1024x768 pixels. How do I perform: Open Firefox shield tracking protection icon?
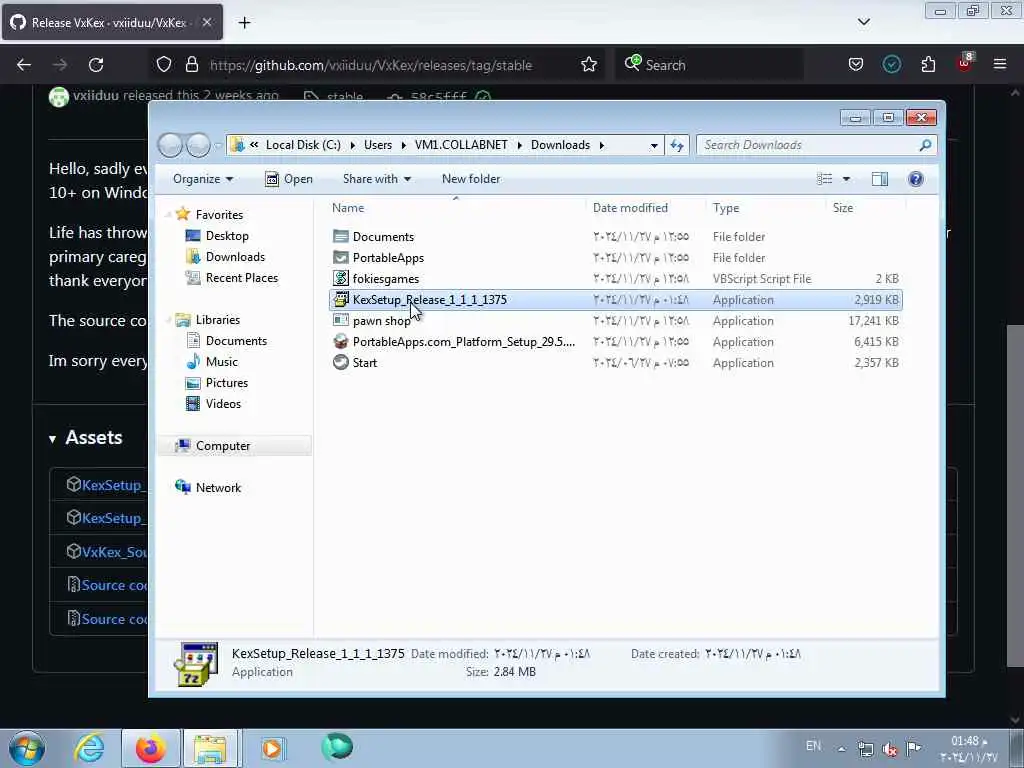tap(164, 65)
